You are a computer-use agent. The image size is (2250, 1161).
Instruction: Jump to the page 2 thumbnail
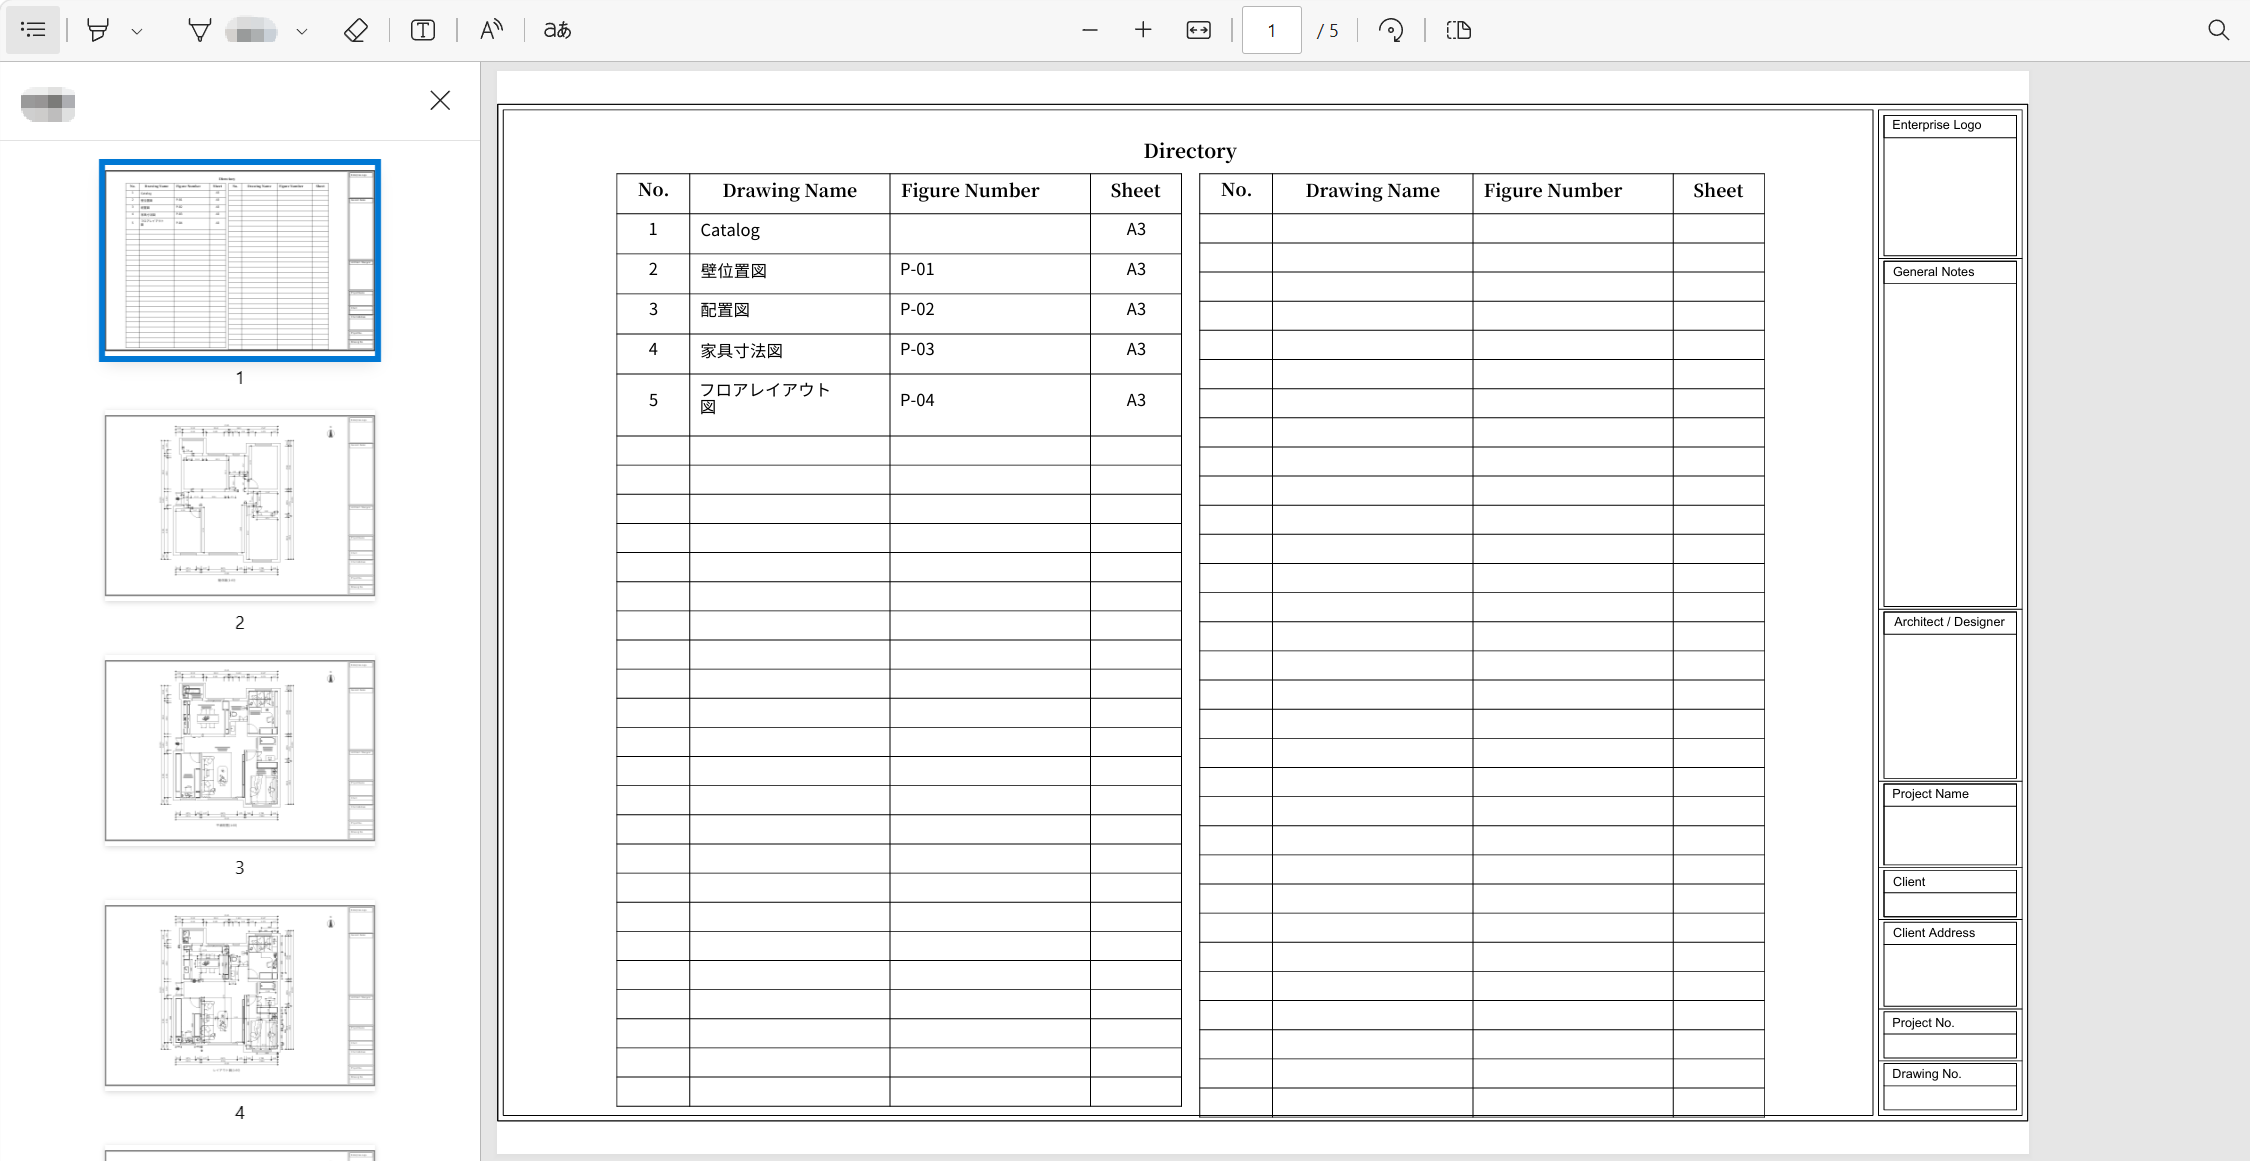tap(240, 506)
